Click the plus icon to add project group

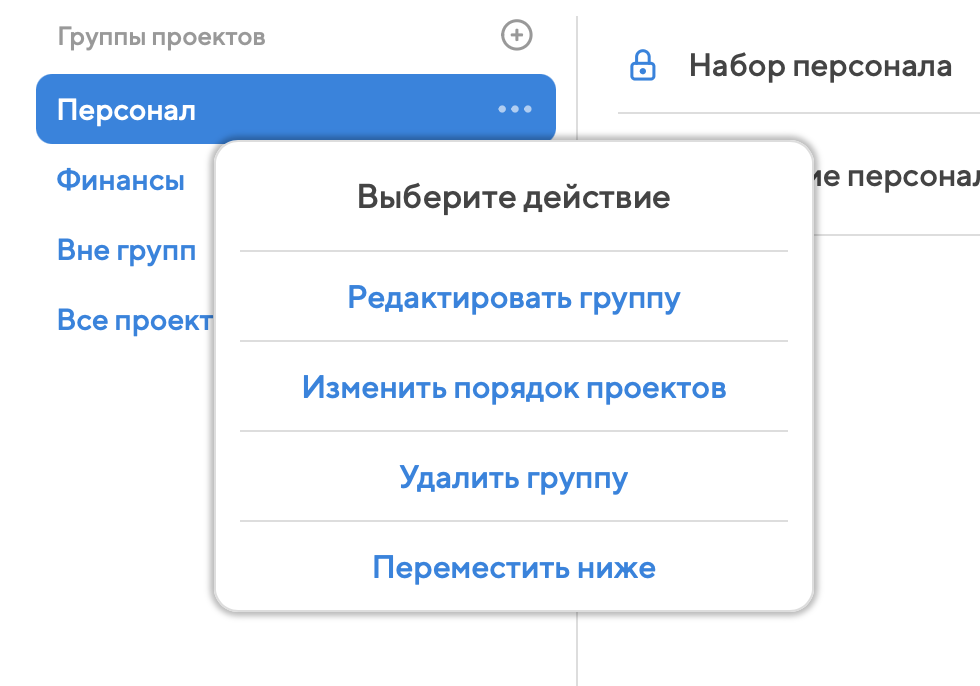coord(516,37)
